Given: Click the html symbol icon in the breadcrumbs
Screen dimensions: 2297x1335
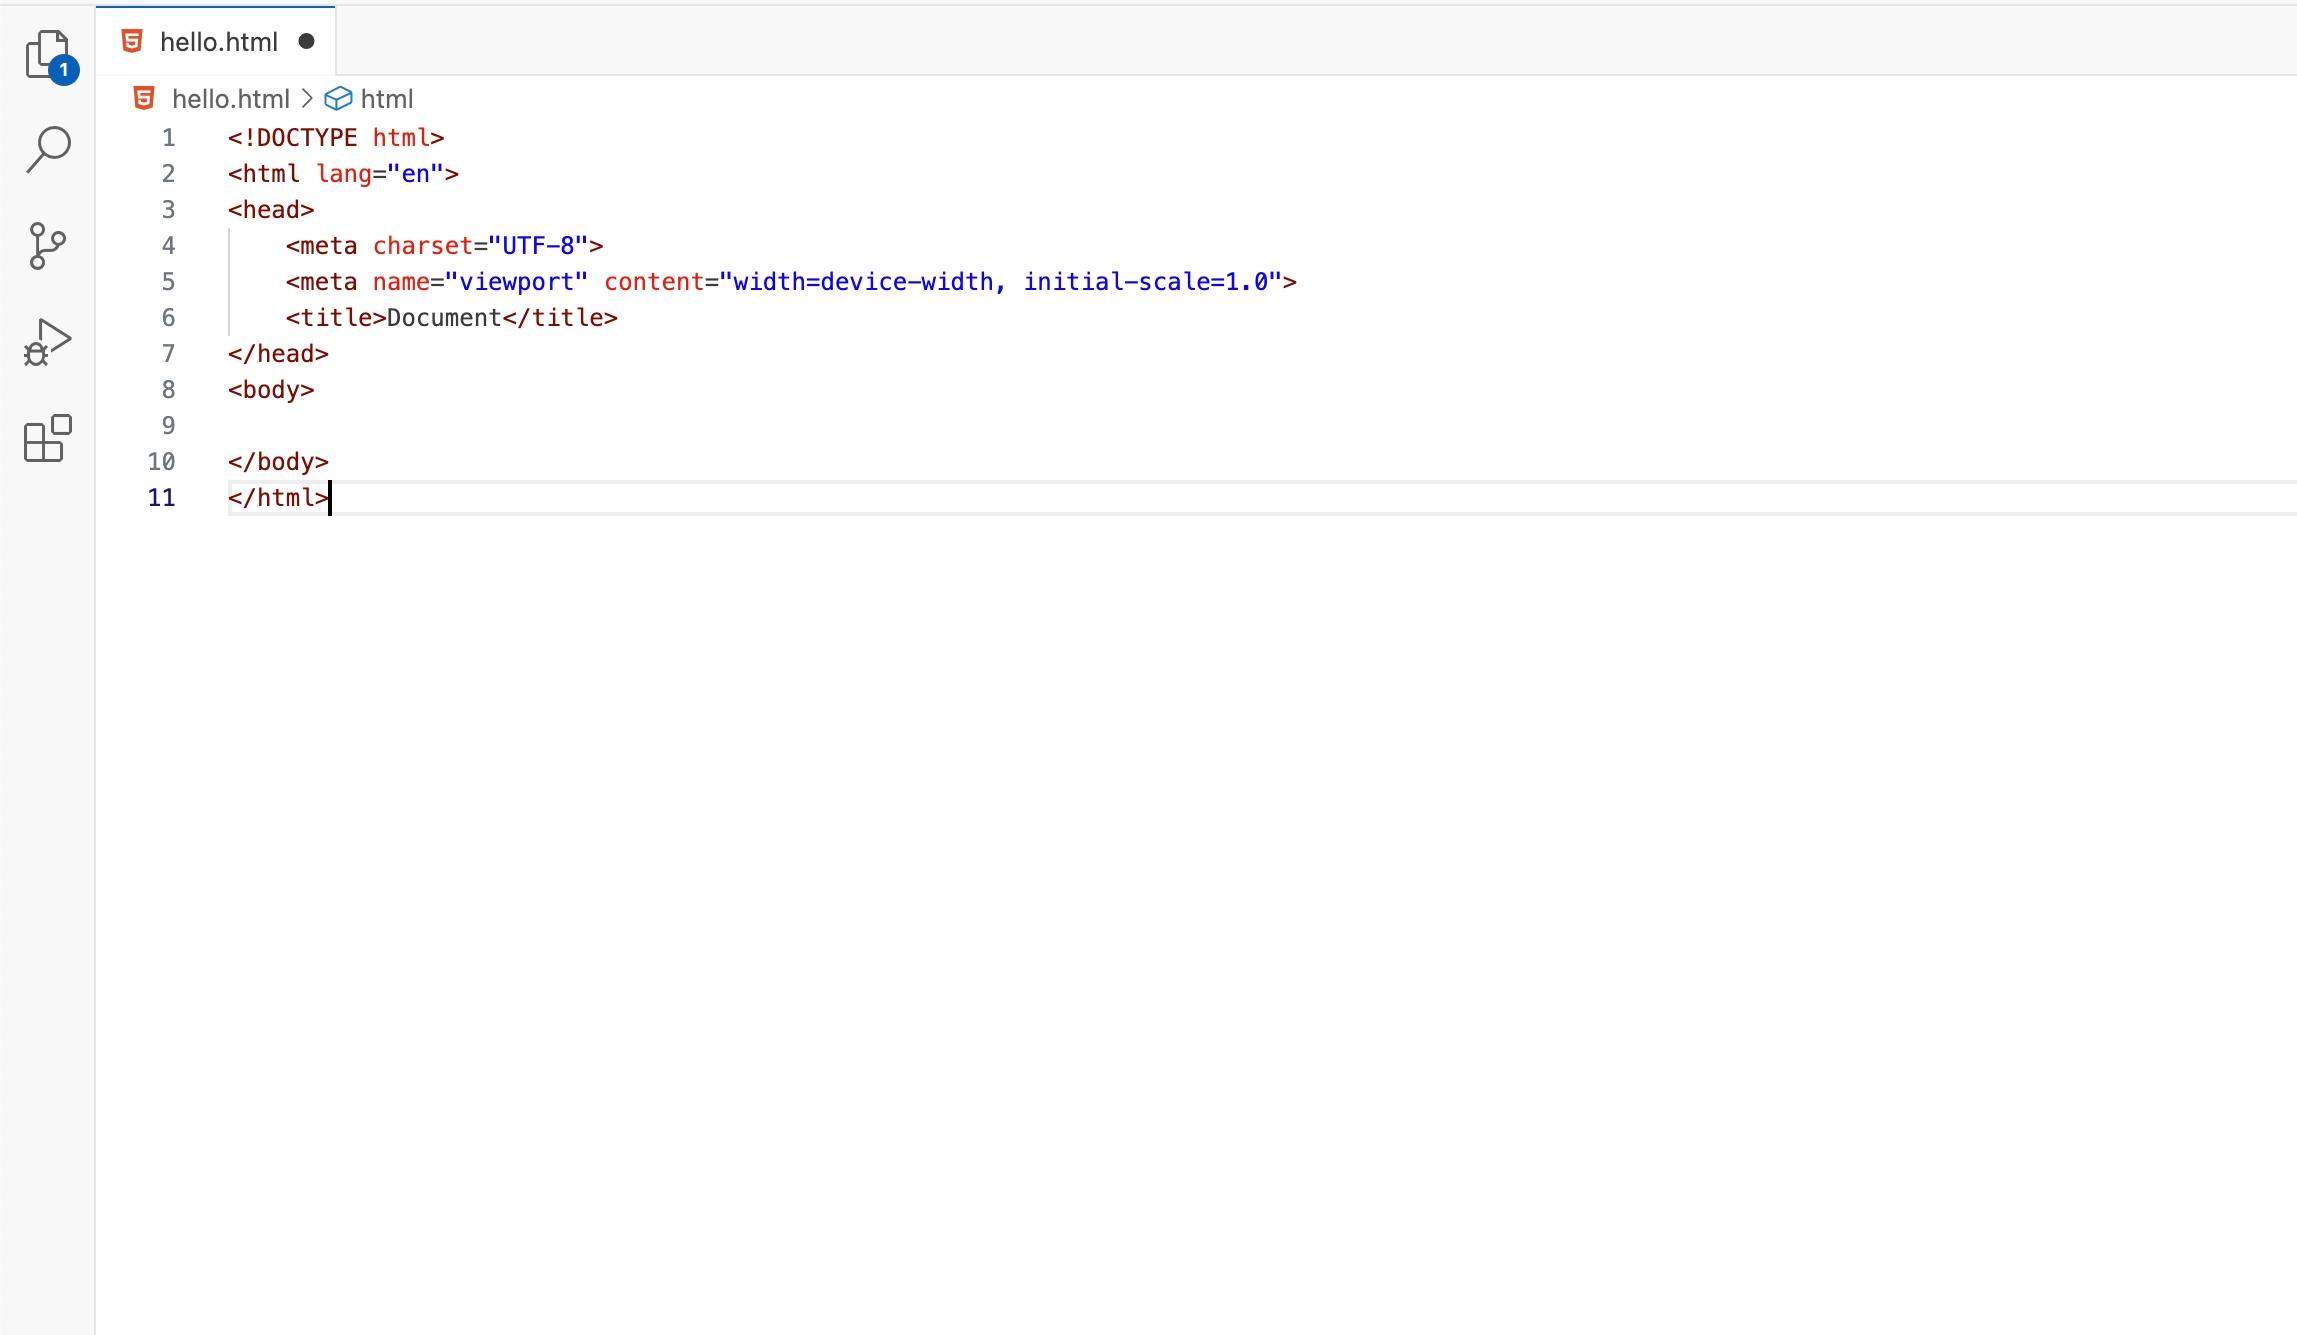Looking at the screenshot, I should 340,98.
